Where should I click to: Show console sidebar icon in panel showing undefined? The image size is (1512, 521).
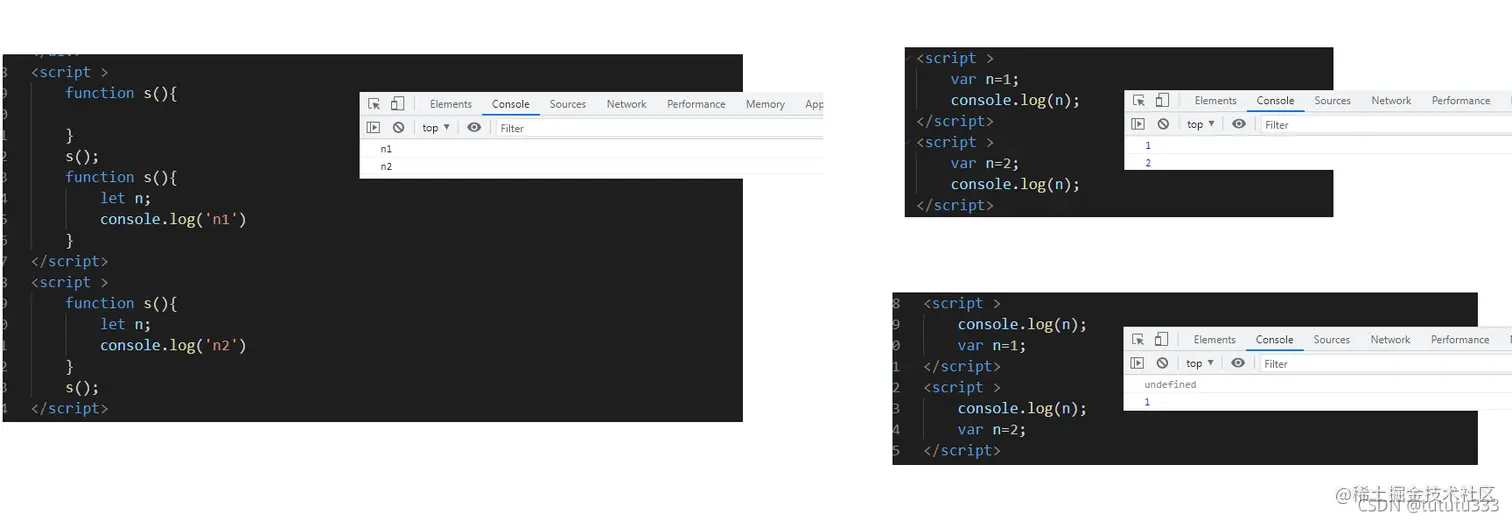[1137, 363]
